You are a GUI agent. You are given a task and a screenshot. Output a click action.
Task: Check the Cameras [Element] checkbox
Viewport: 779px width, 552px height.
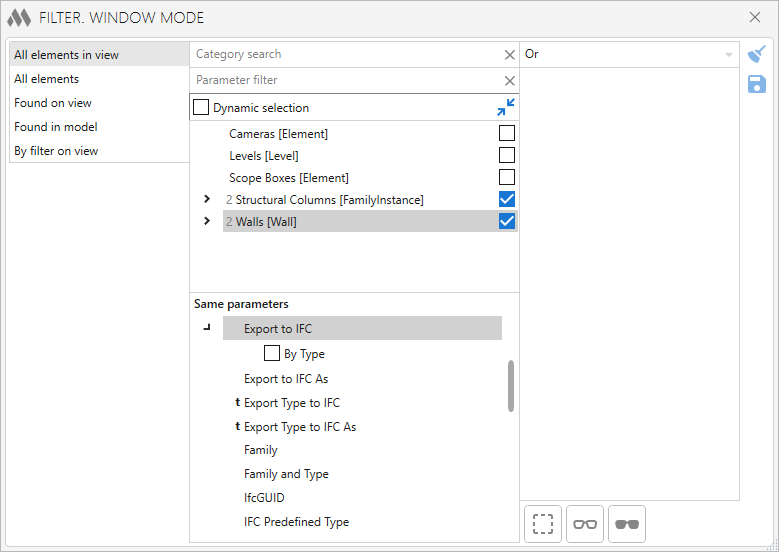coord(507,133)
